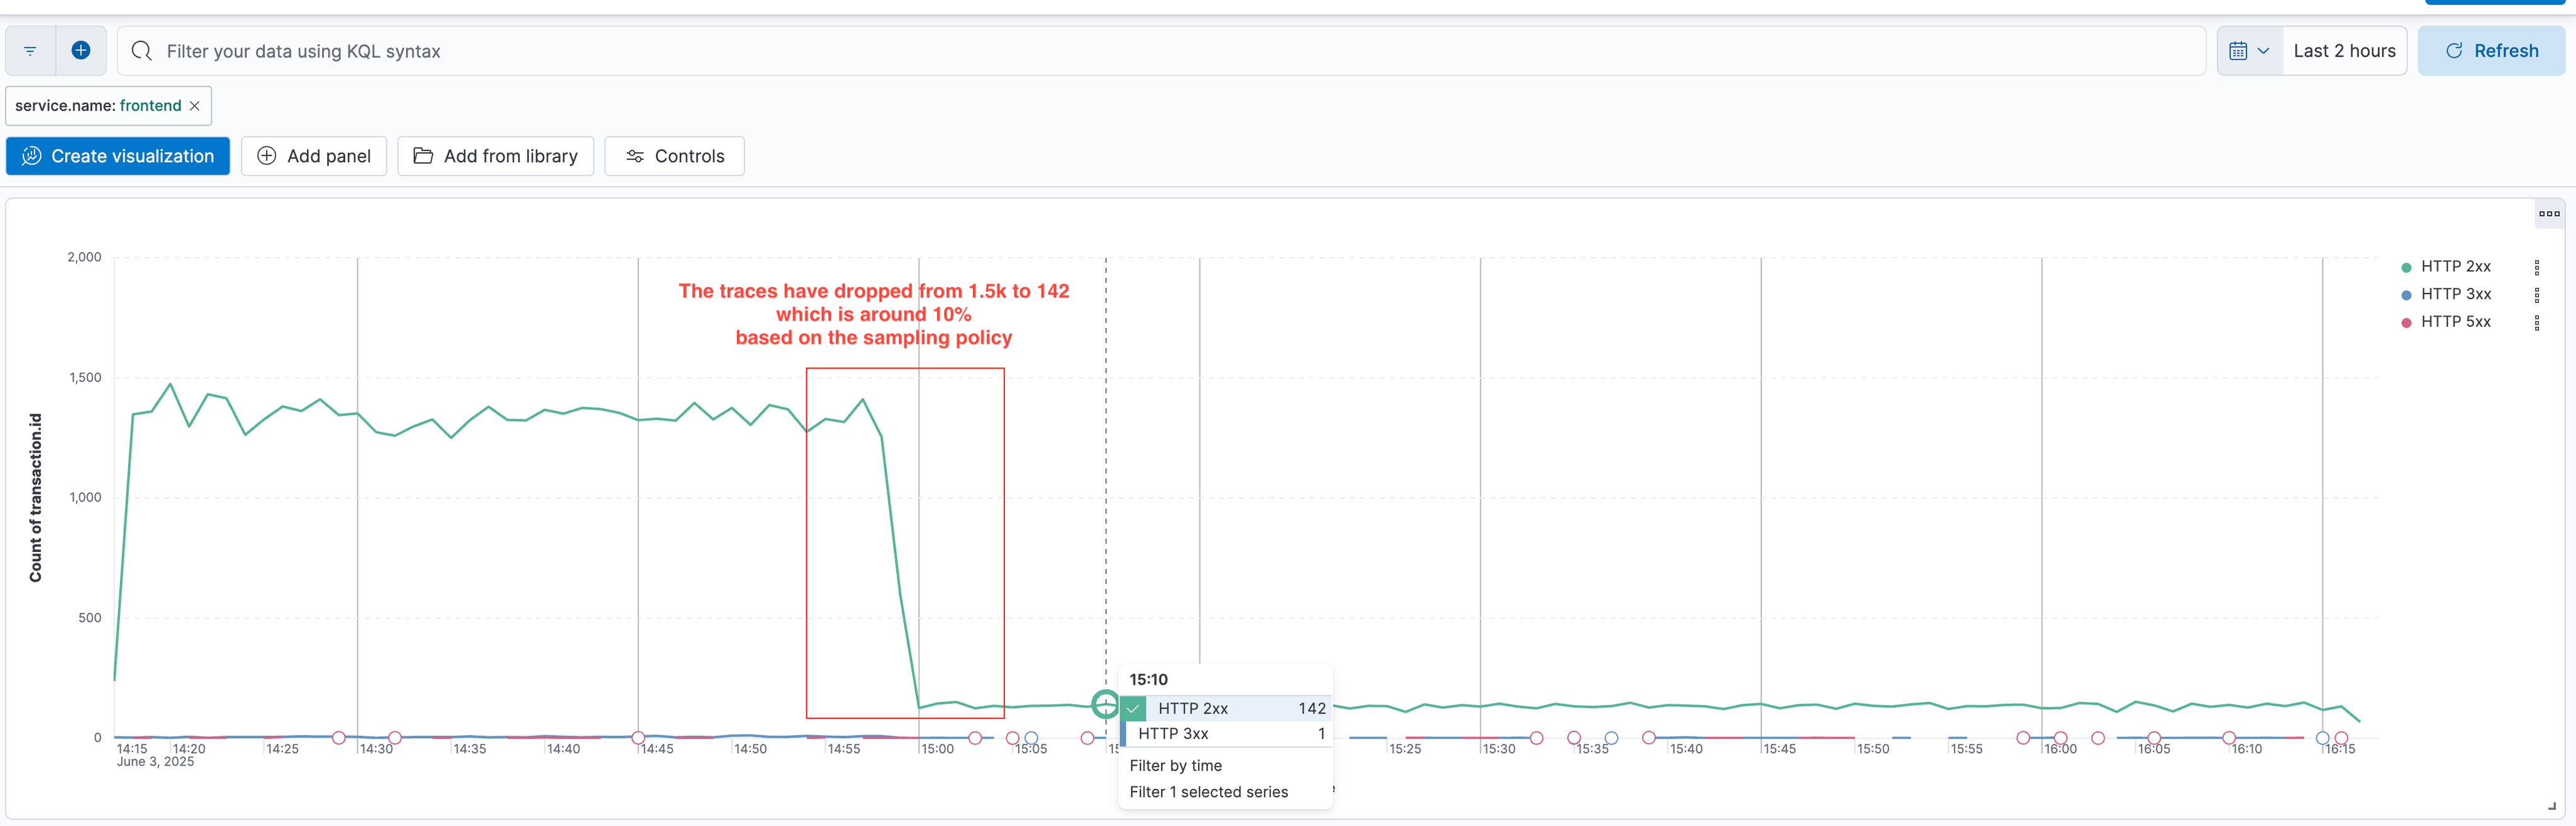Click the plus icon to add a filter

click(81, 50)
